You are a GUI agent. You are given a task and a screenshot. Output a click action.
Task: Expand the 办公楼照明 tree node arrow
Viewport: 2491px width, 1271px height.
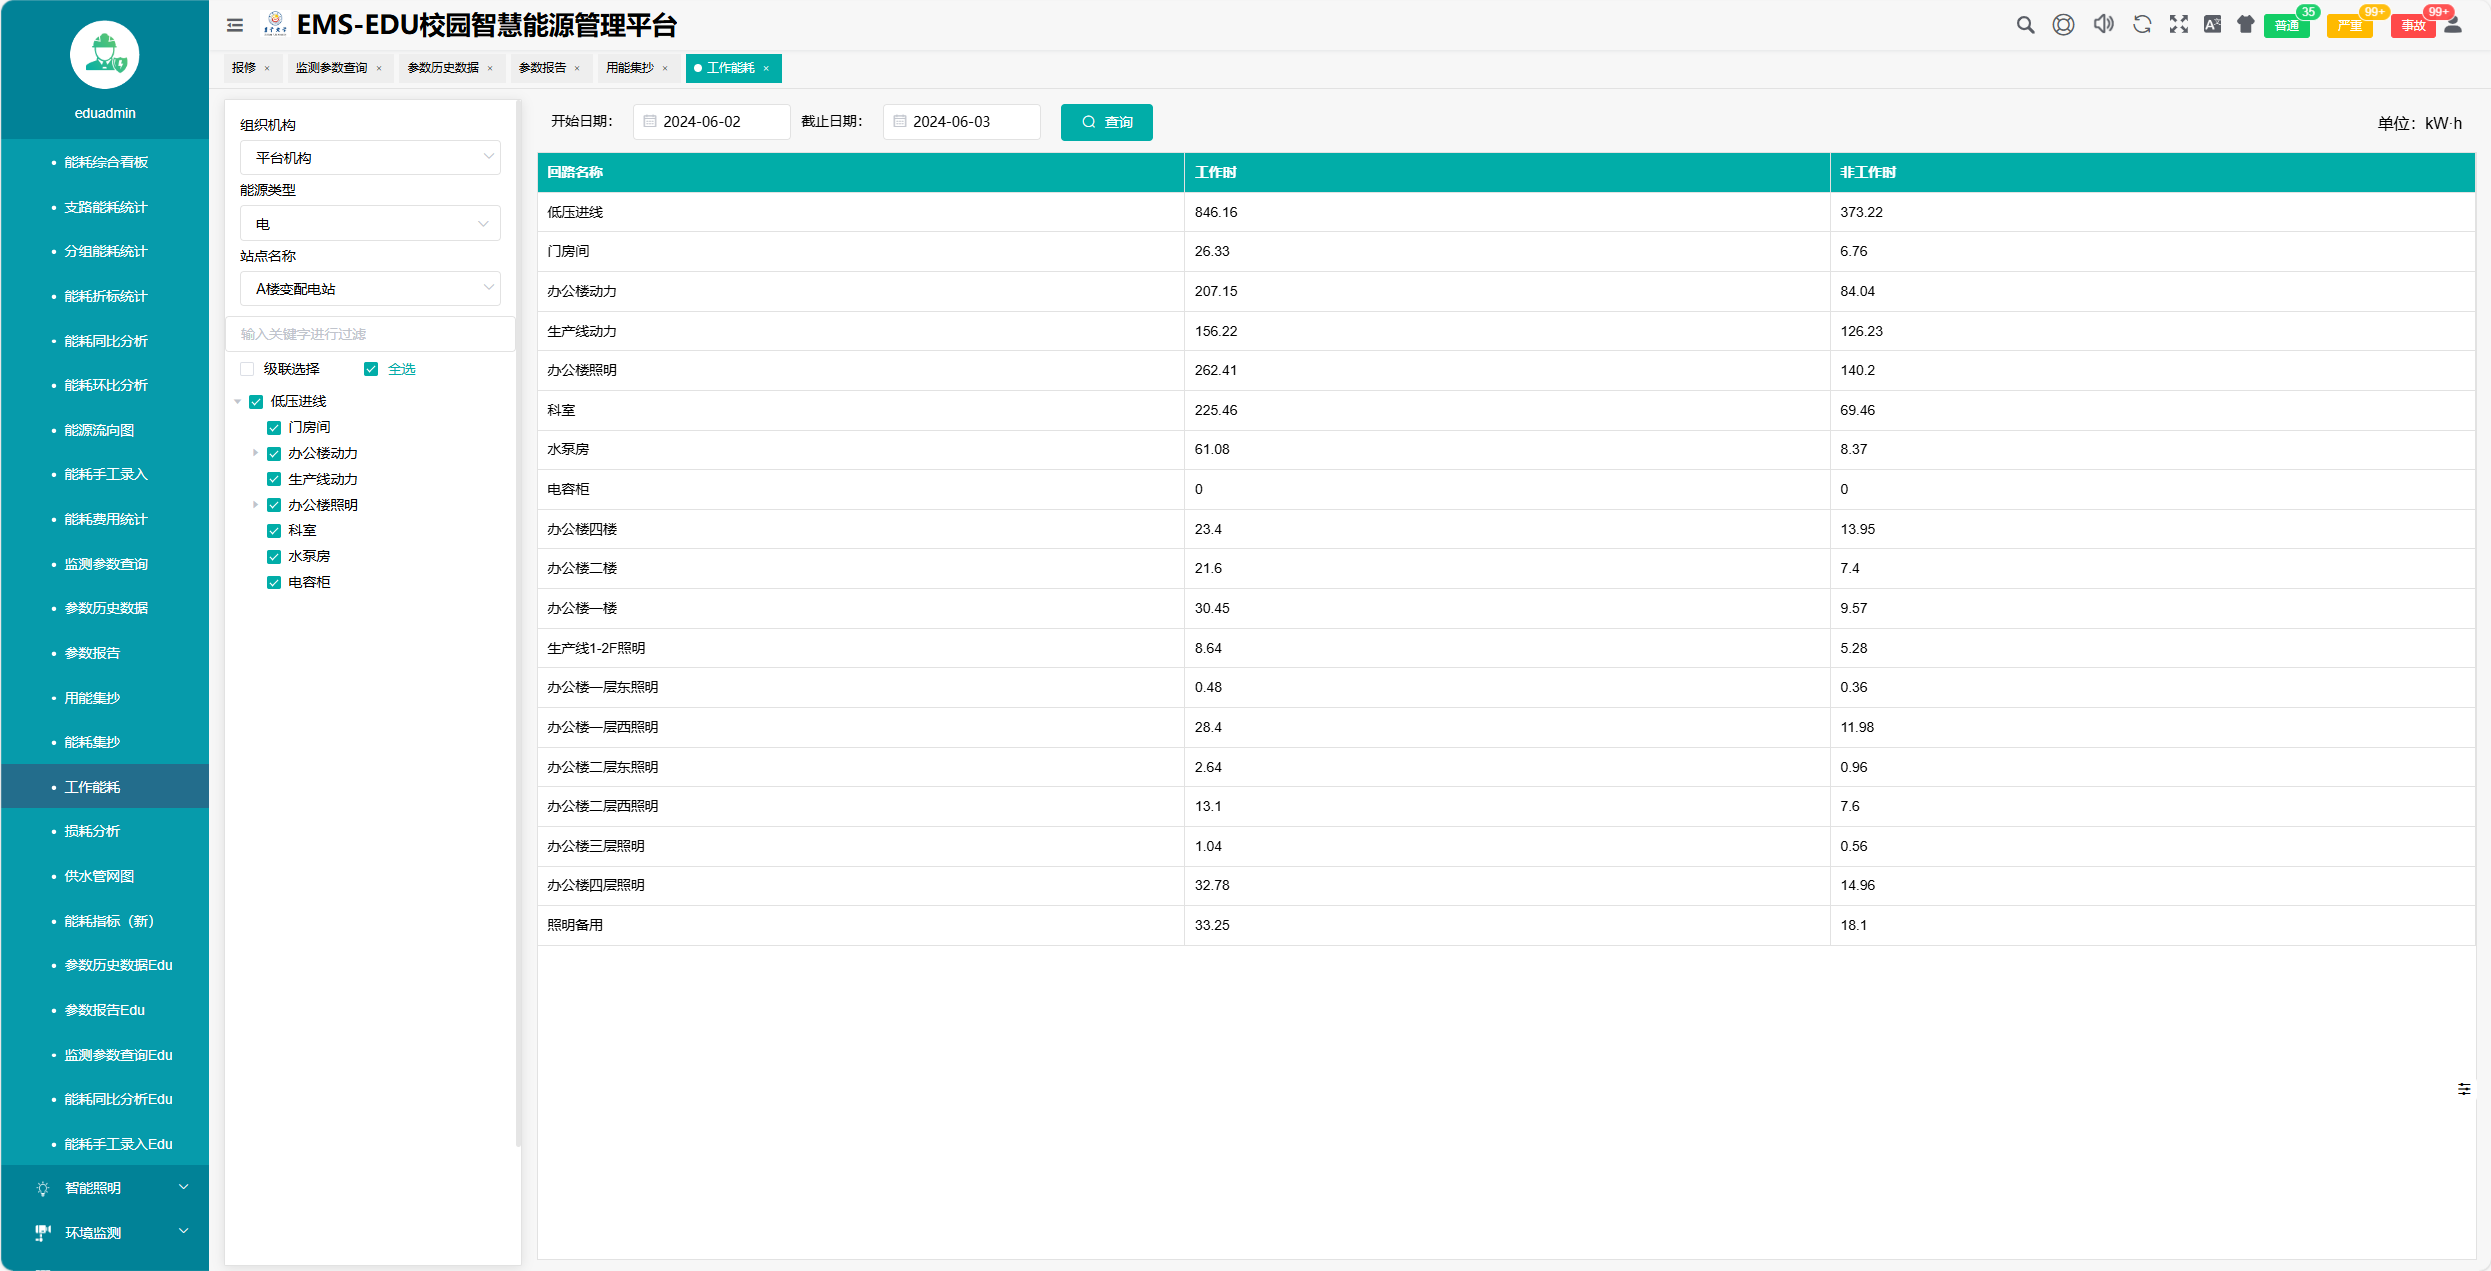point(255,505)
